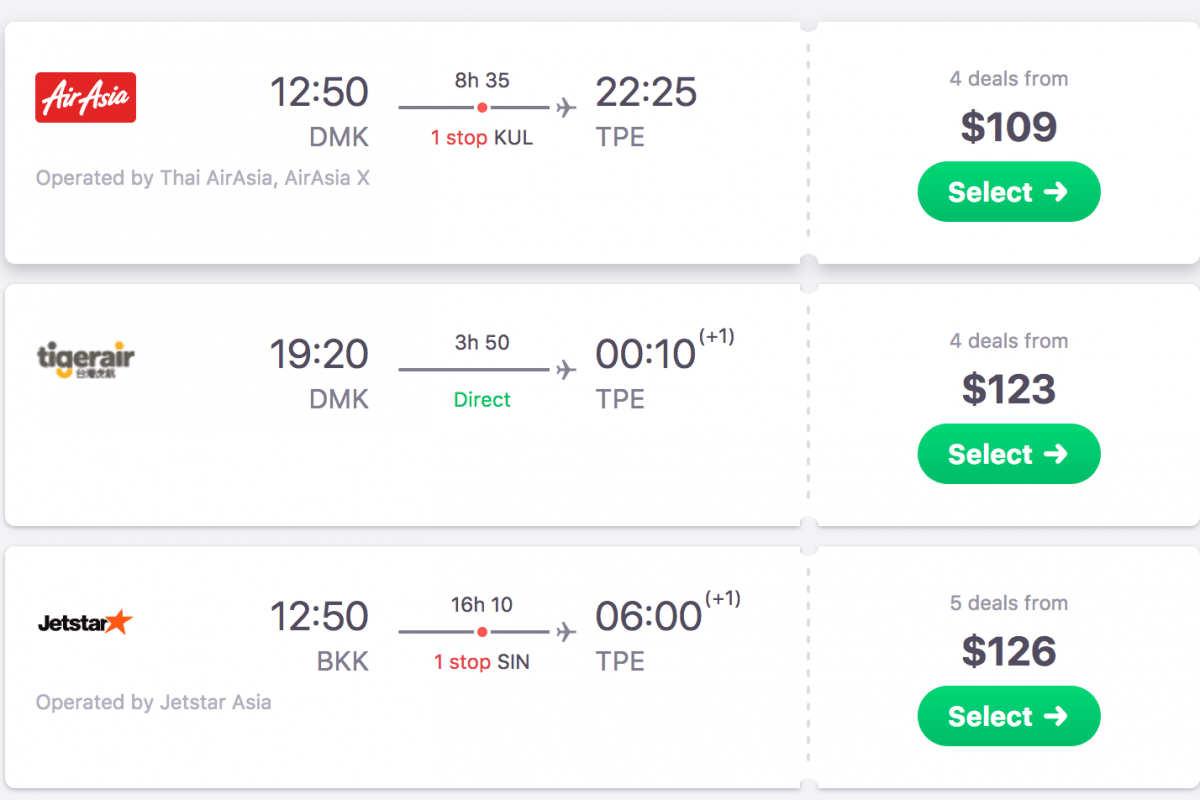
Task: Click the '1 stop SIN' label
Action: [482, 662]
